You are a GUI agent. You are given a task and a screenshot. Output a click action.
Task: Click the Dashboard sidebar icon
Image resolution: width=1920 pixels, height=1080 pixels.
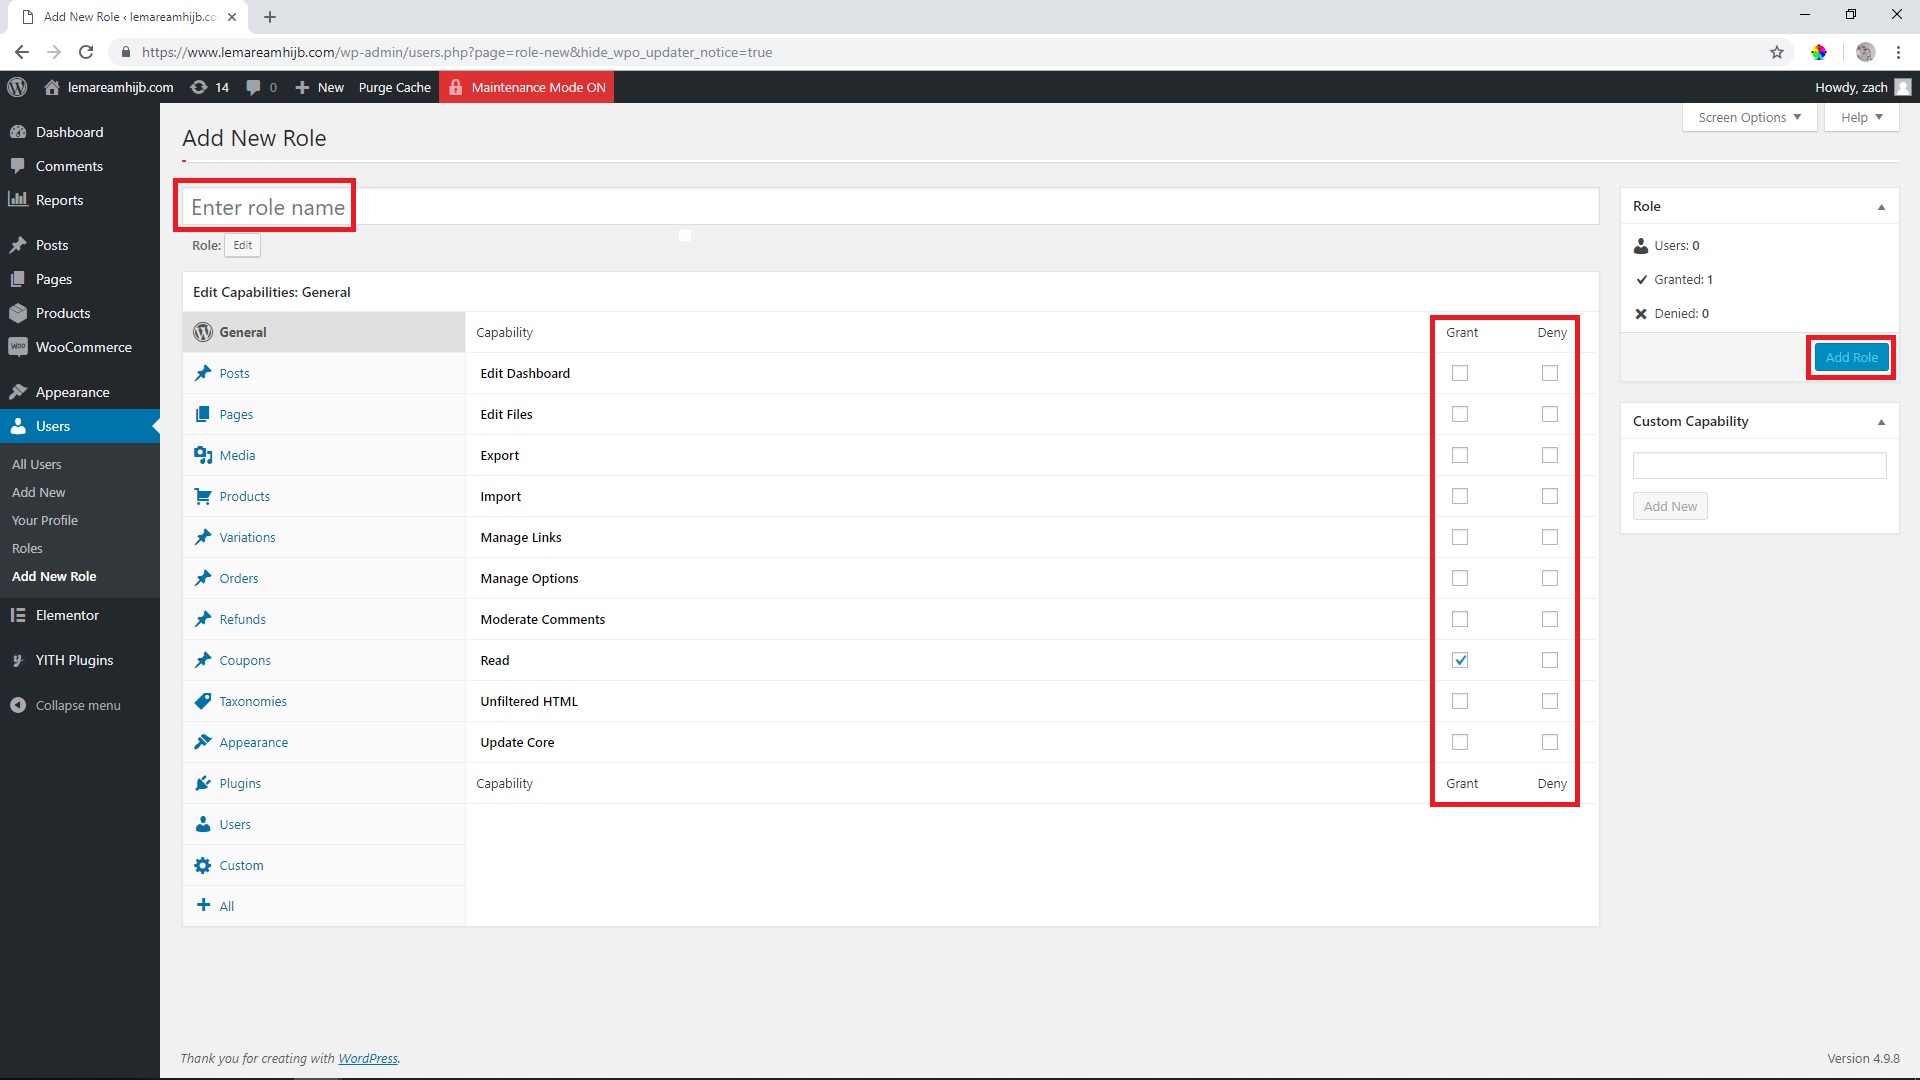tap(18, 132)
